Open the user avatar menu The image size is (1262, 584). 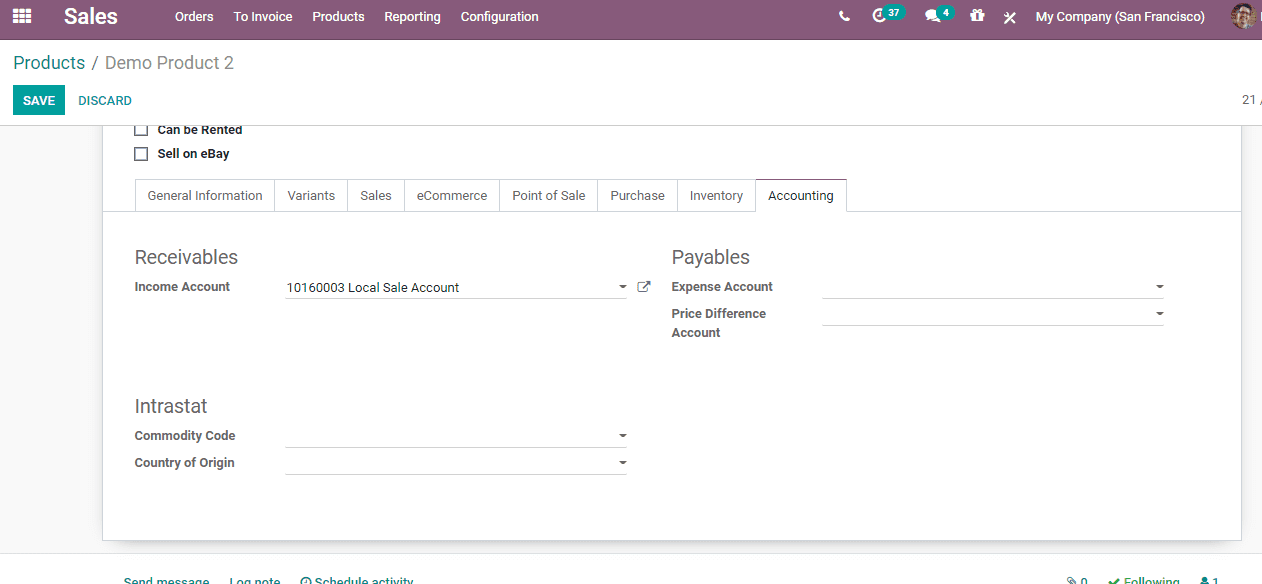1243,16
